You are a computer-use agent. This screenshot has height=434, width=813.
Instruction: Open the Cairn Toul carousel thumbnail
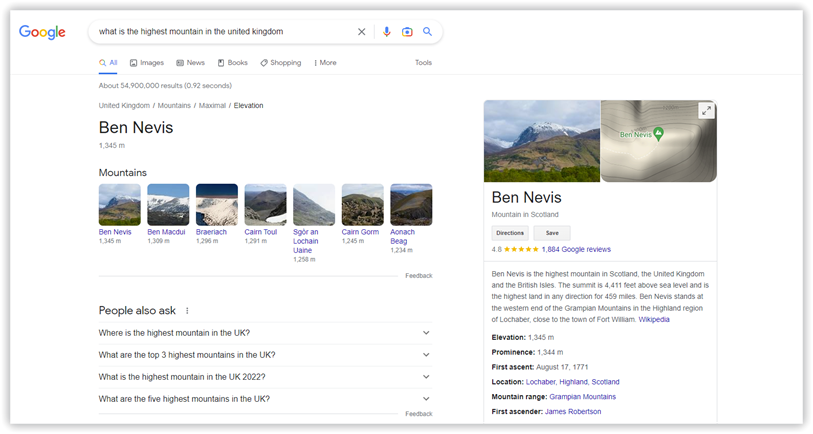[x=265, y=204]
